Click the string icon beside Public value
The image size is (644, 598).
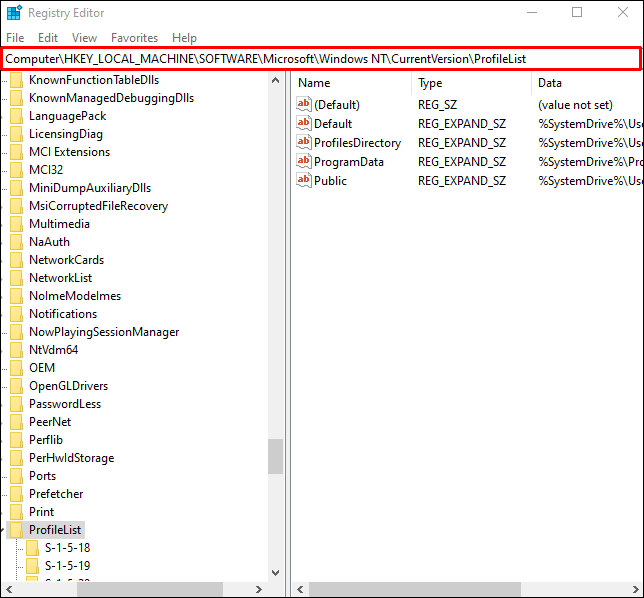click(304, 180)
